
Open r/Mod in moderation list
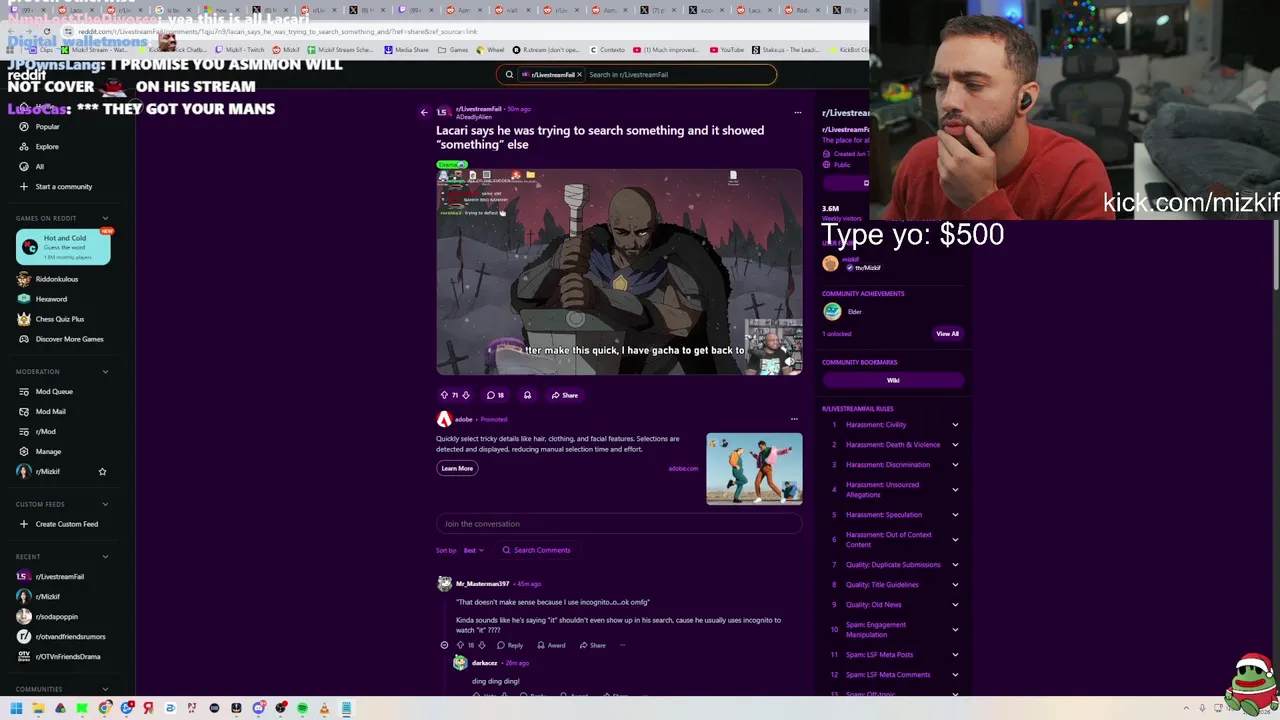[45, 432]
